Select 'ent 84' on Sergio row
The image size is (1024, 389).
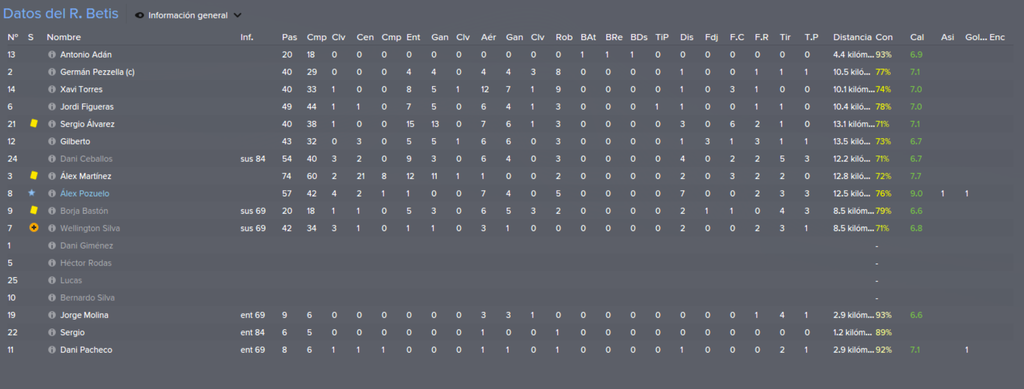[x=253, y=332]
